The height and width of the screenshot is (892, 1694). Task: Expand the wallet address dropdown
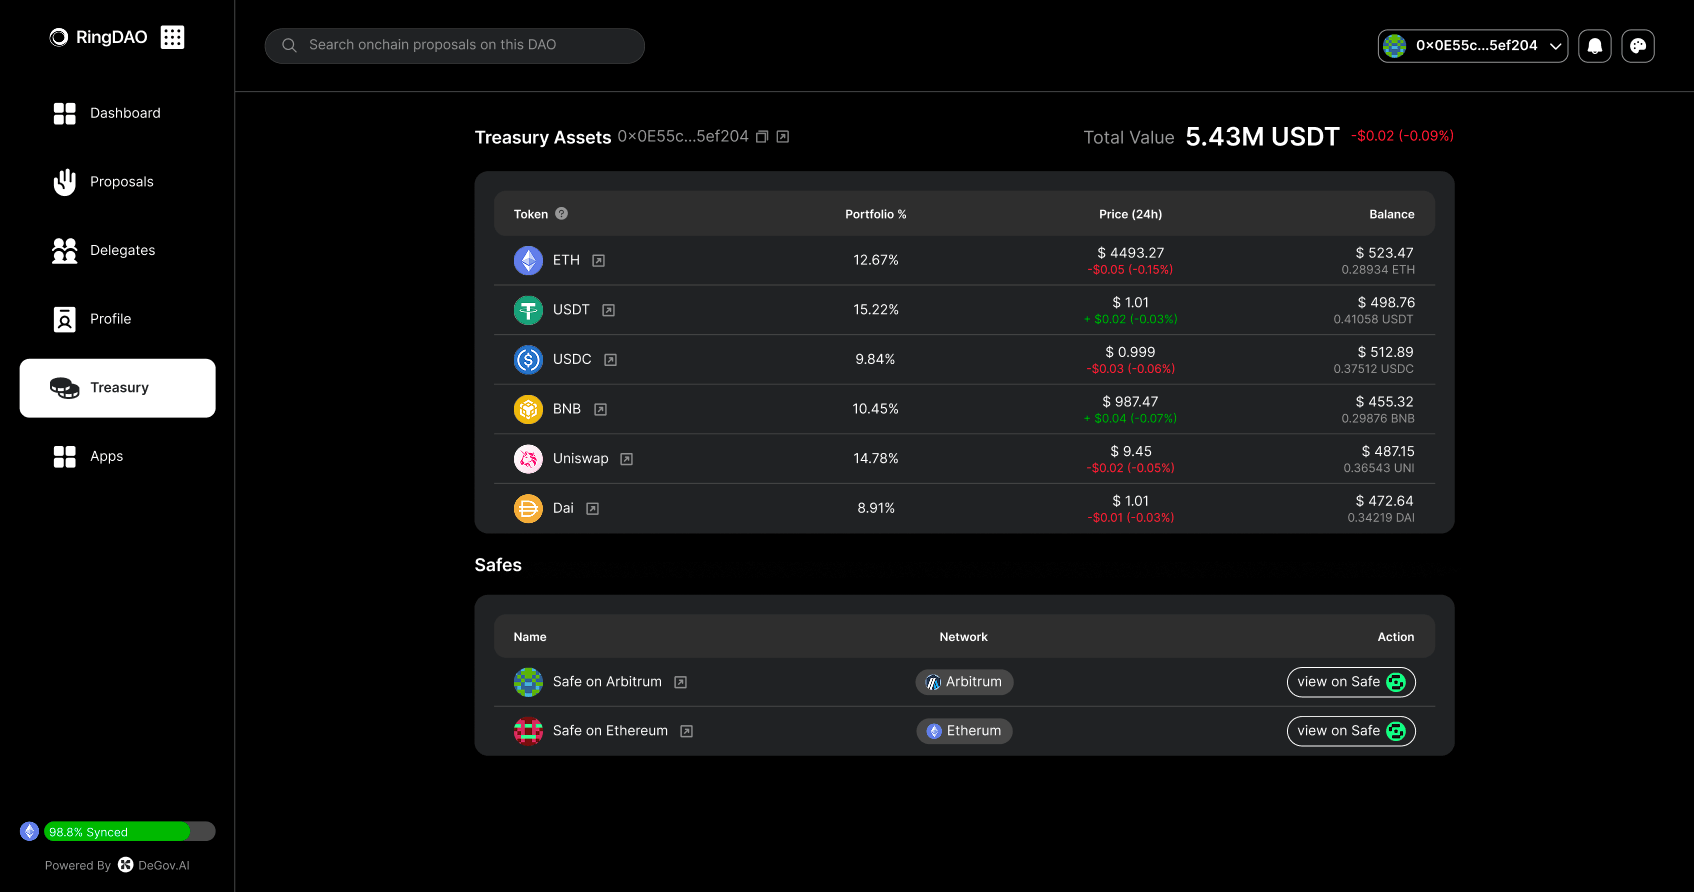pos(1472,46)
